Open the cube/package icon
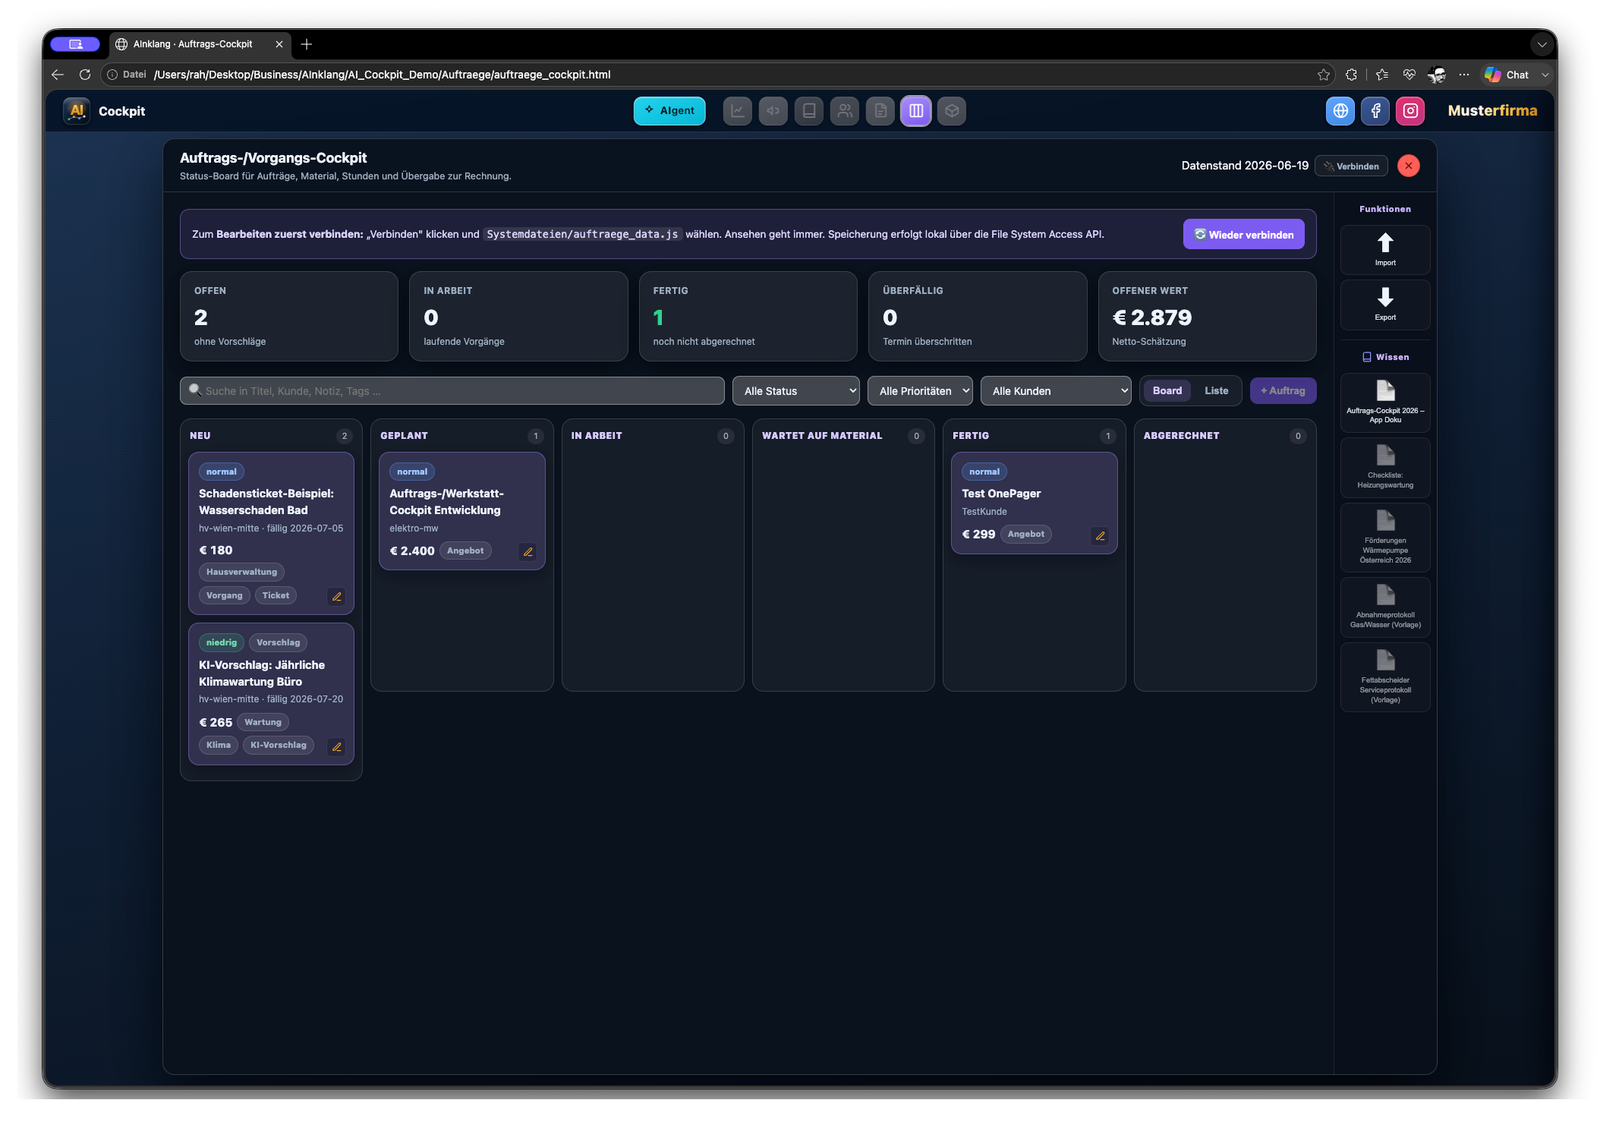This screenshot has height=1145, width=1600. click(952, 111)
